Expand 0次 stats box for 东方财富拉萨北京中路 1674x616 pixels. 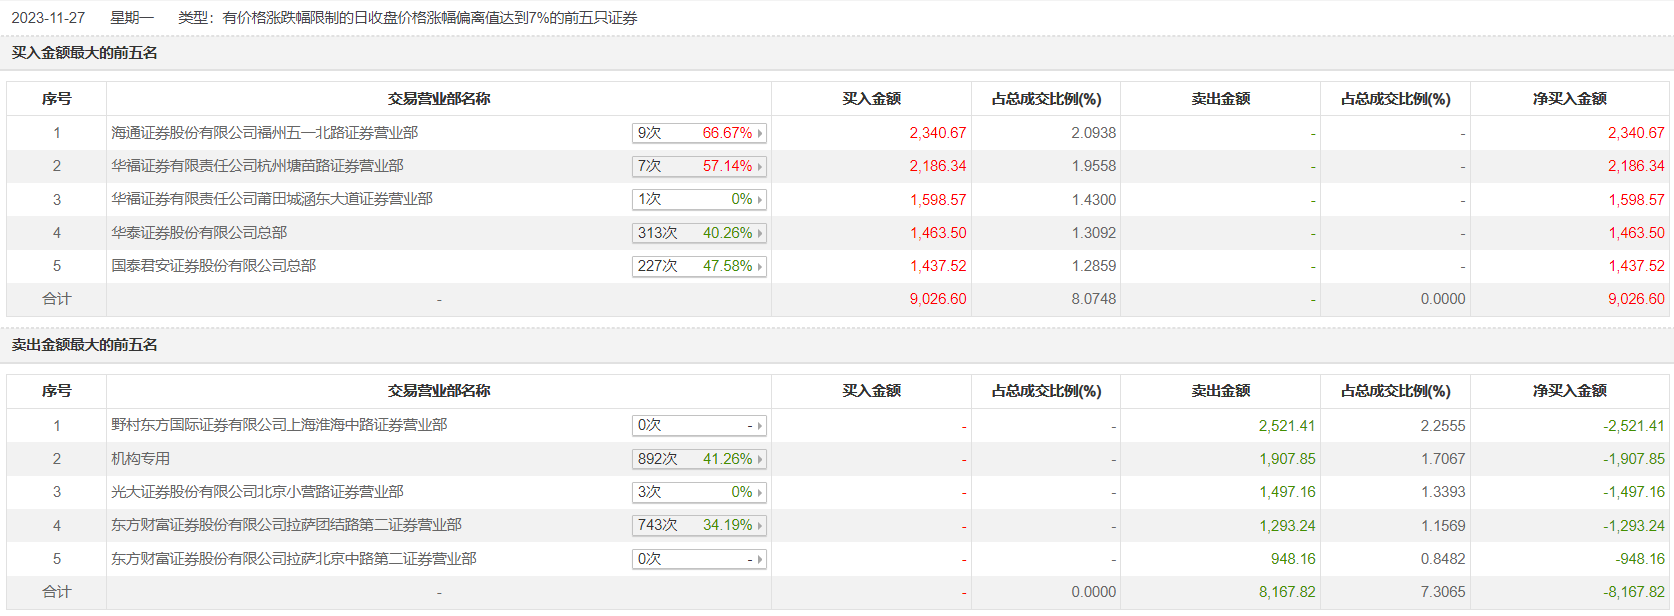coord(698,560)
